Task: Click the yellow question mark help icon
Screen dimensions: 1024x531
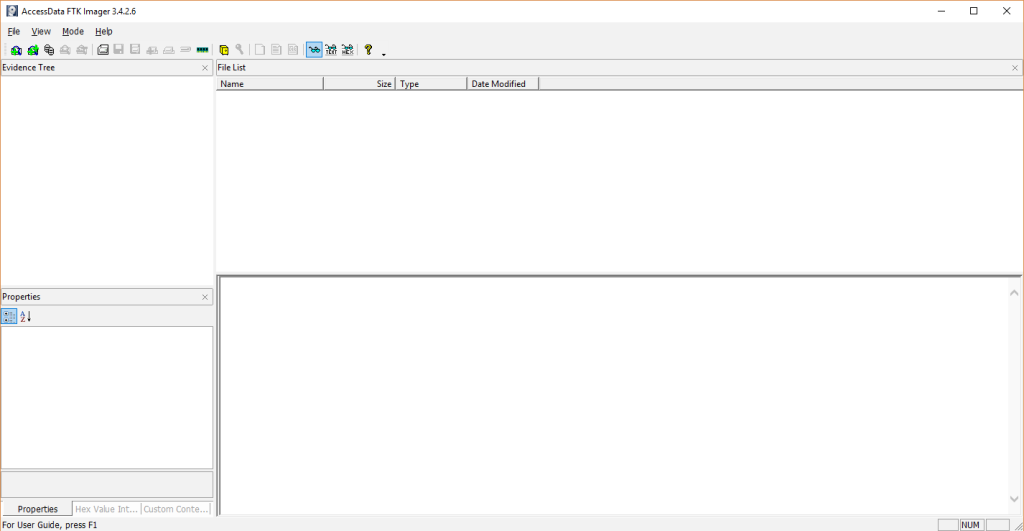Action: coord(368,50)
